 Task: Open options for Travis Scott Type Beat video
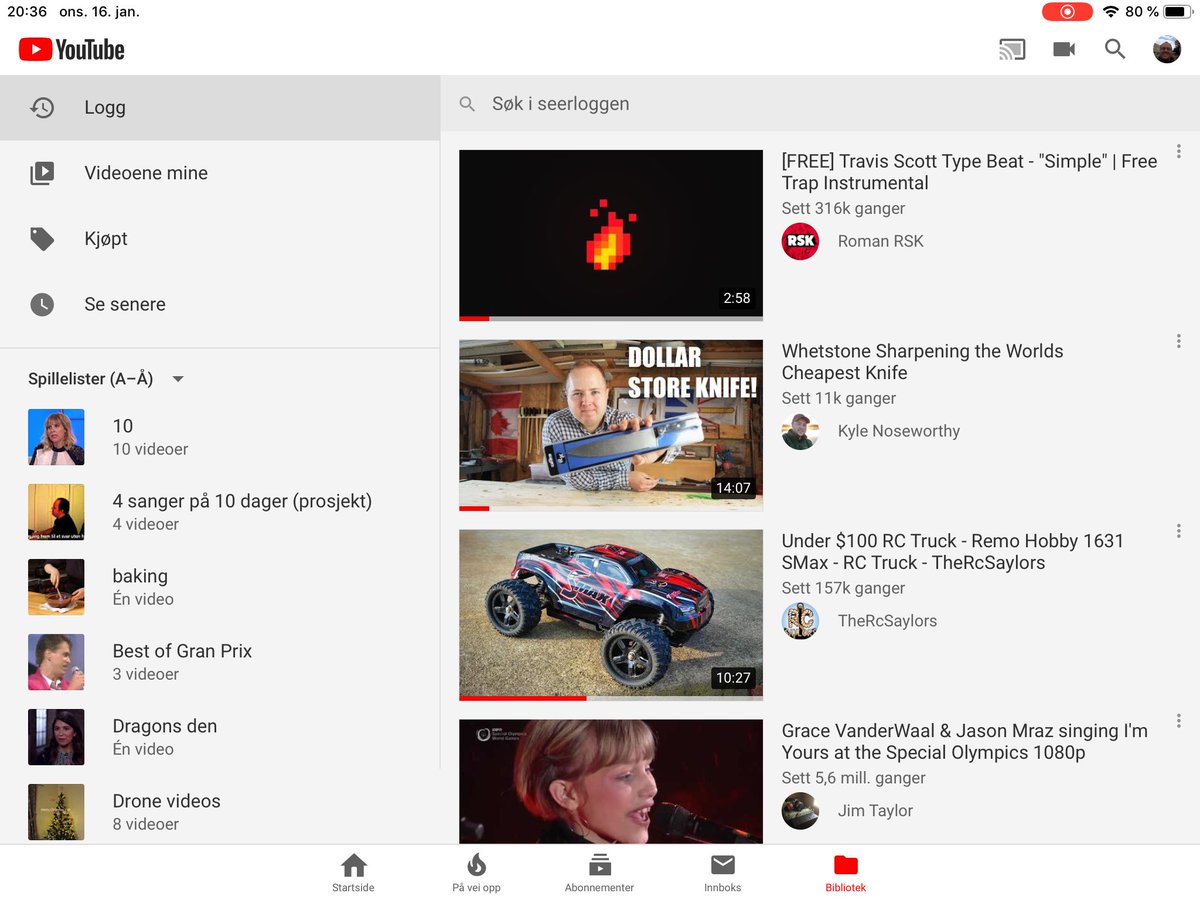pyautogui.click(x=1179, y=152)
